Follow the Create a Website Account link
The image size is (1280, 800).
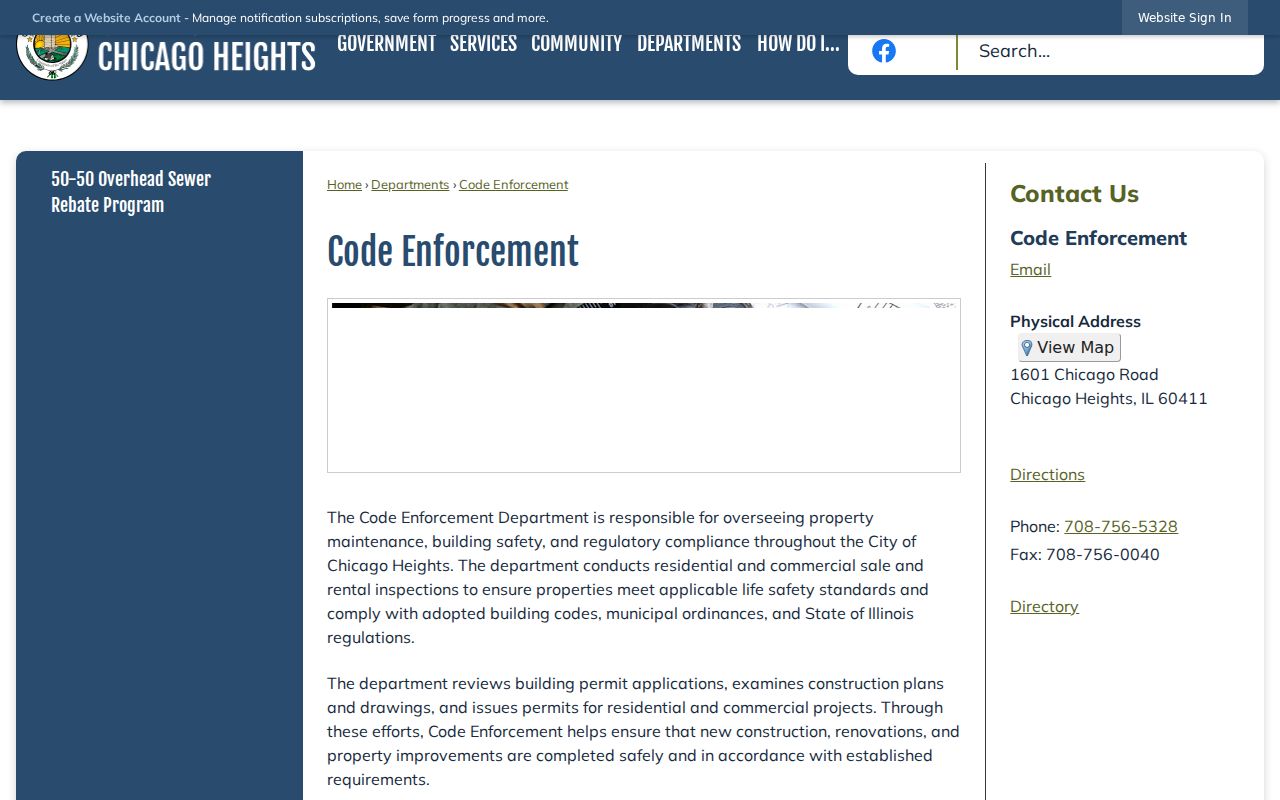point(106,18)
